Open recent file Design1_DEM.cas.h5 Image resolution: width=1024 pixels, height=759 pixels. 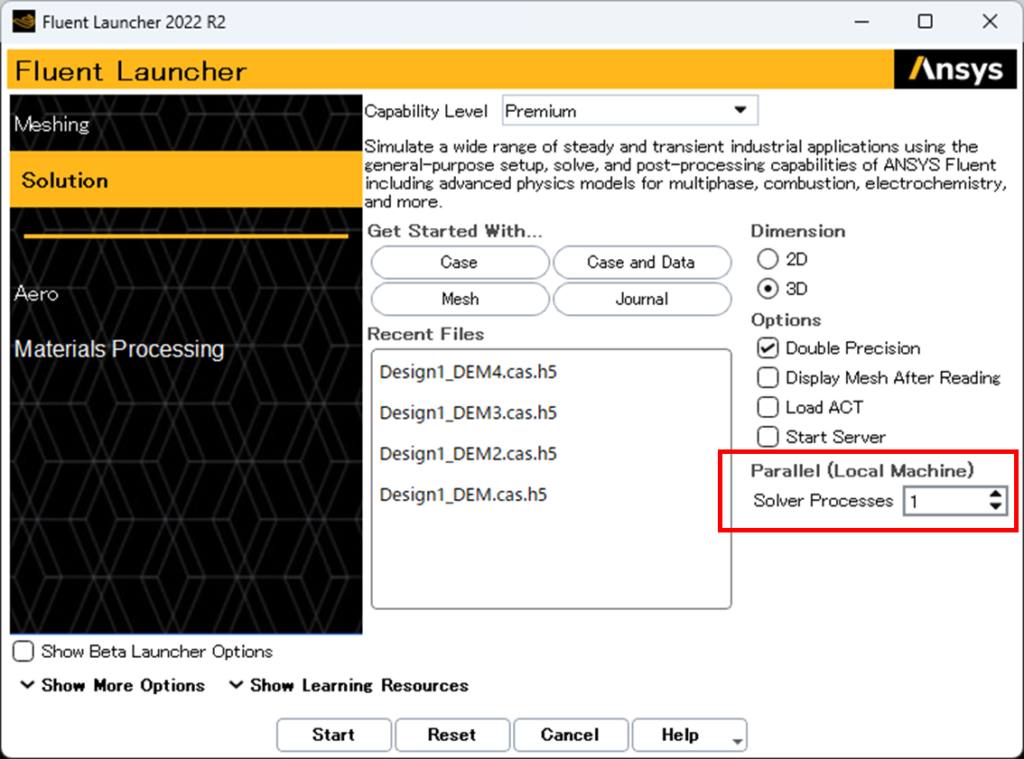tap(463, 494)
